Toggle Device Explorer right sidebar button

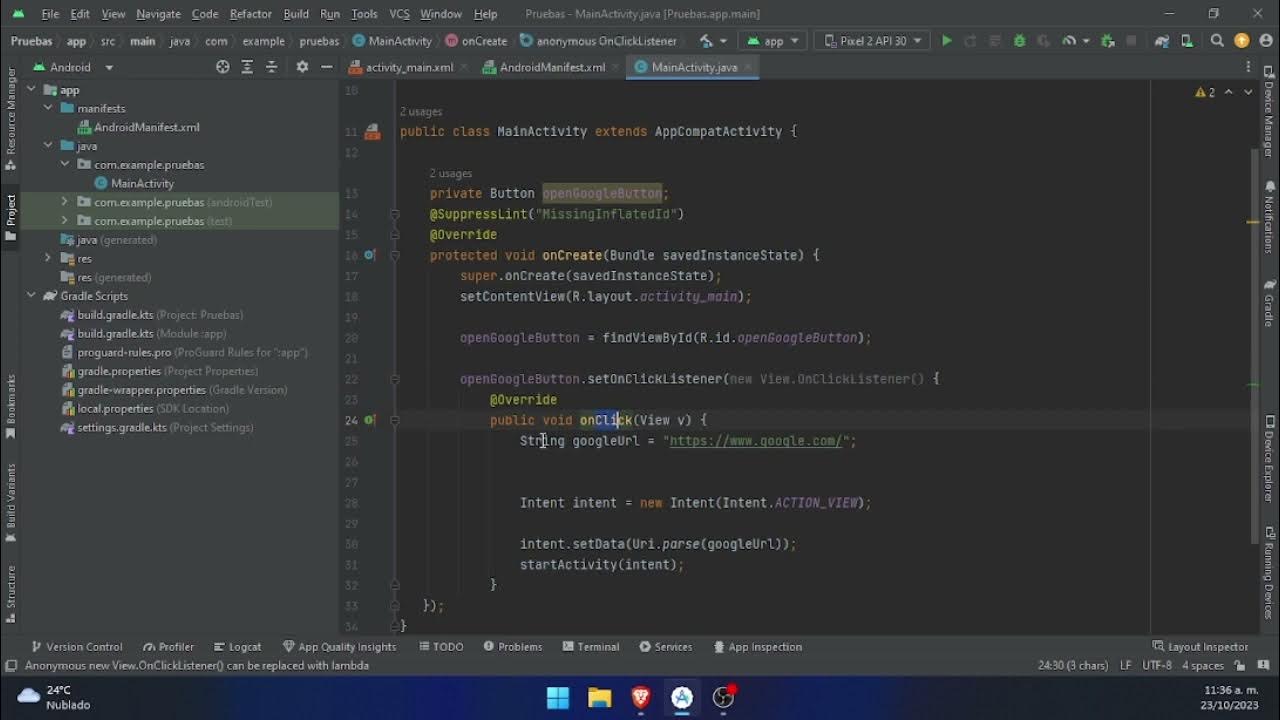1269,458
